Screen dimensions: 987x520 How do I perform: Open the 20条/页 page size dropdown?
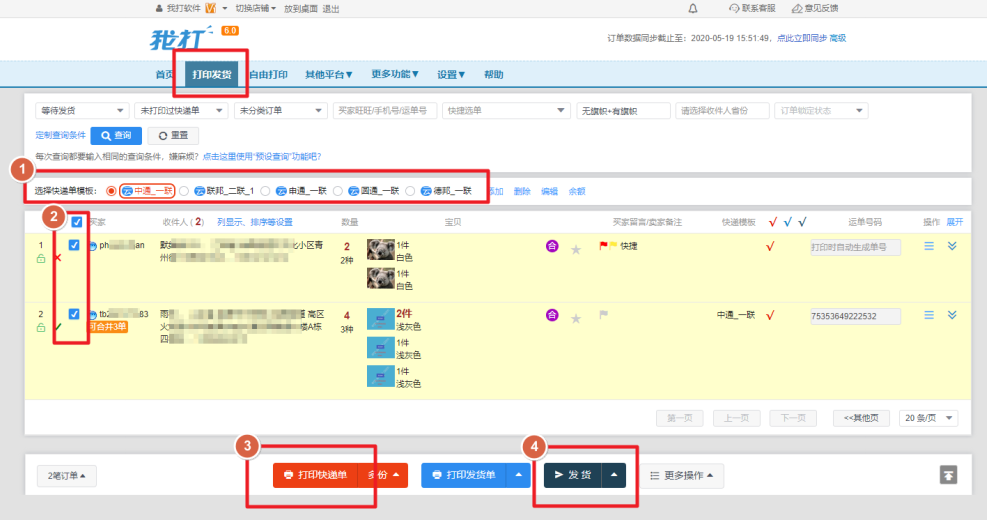pyautogui.click(x=929, y=418)
